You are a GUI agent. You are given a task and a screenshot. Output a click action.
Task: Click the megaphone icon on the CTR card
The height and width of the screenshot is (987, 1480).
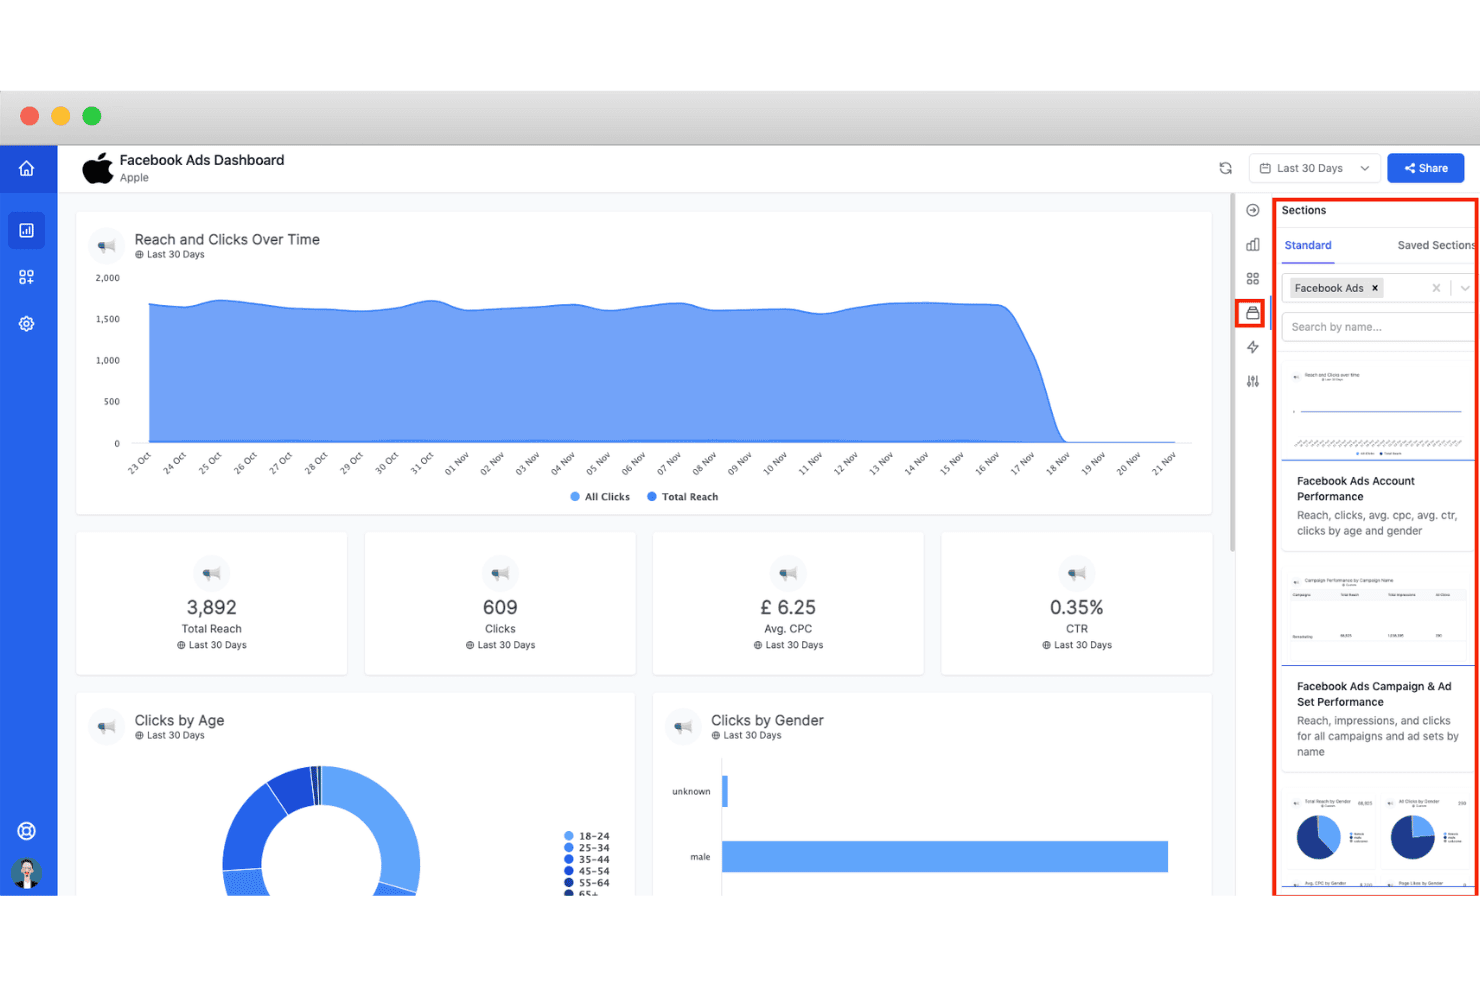(x=1077, y=573)
